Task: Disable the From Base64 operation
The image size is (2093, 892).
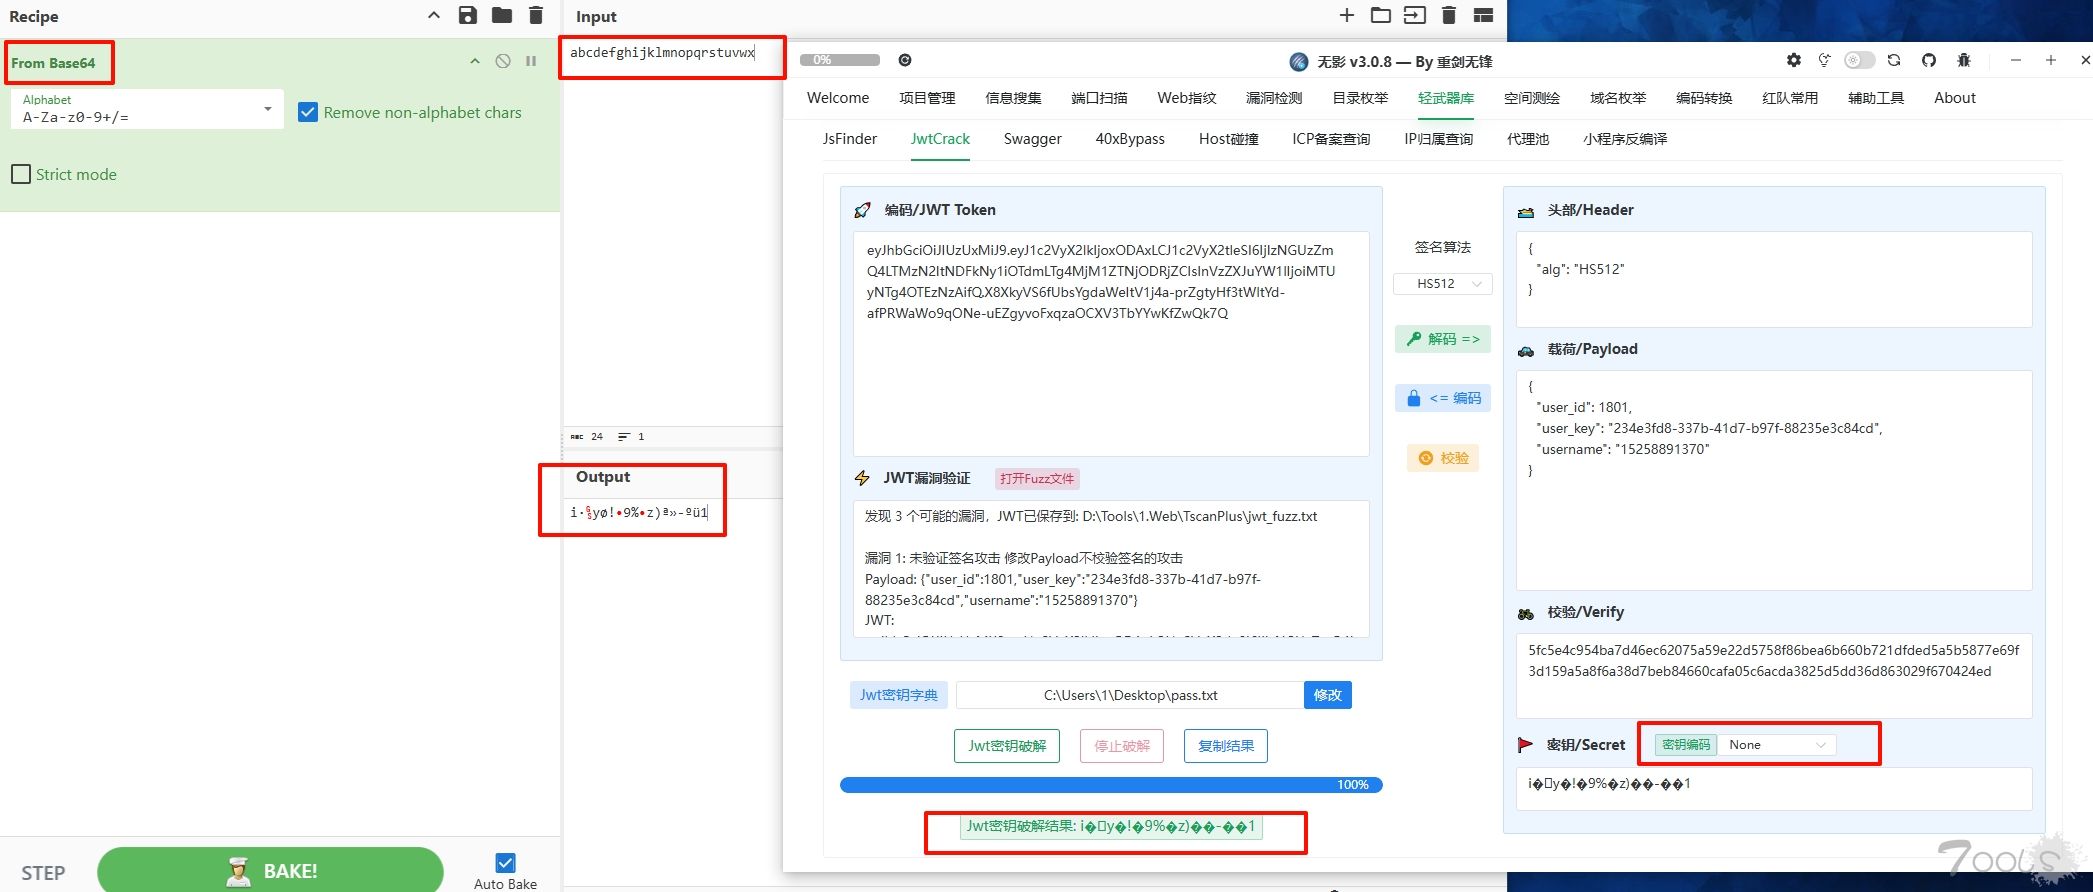Action: tap(503, 61)
